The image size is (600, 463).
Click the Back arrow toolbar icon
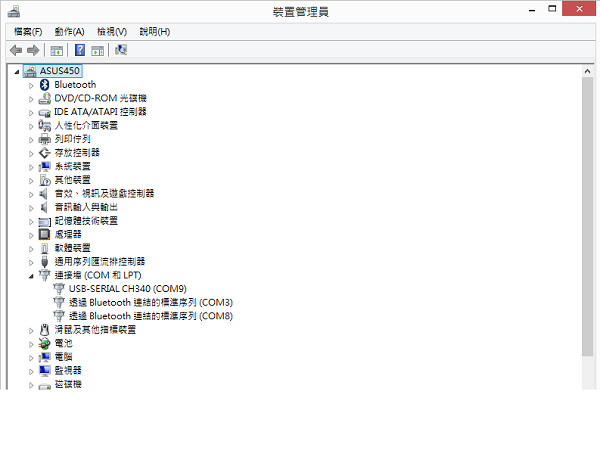[16, 50]
